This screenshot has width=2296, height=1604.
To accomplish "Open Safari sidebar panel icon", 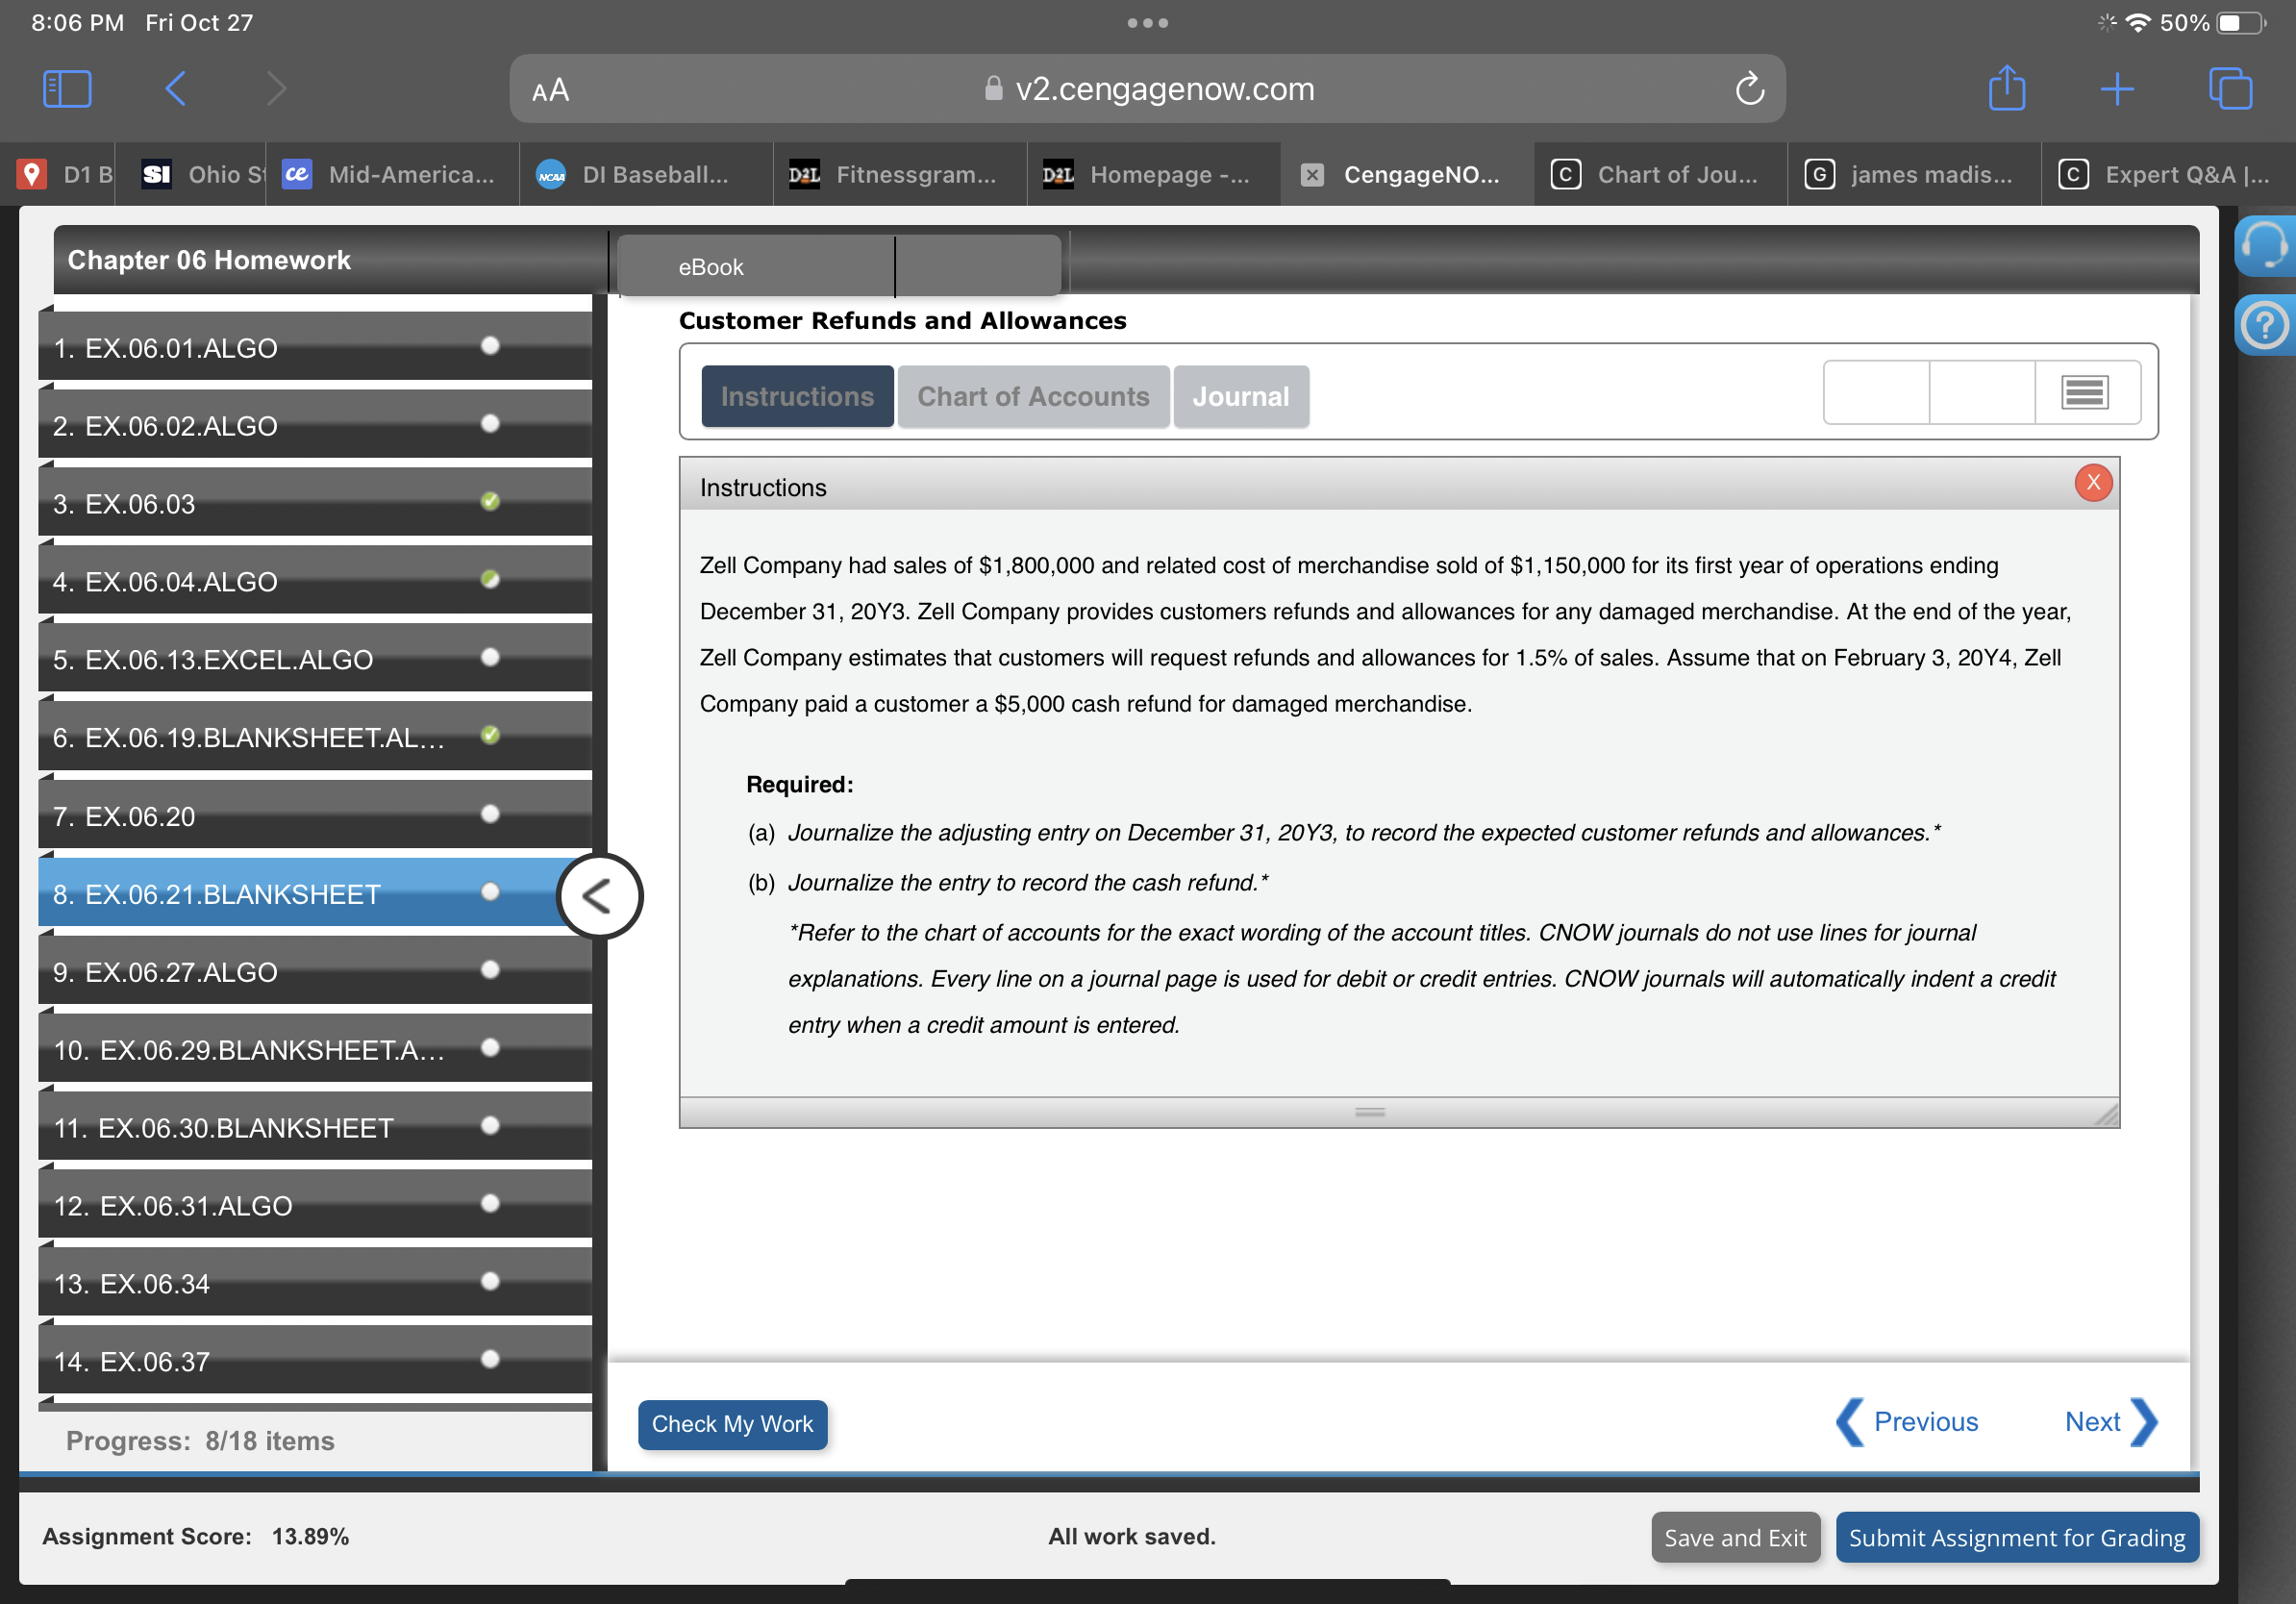I will coord(68,89).
